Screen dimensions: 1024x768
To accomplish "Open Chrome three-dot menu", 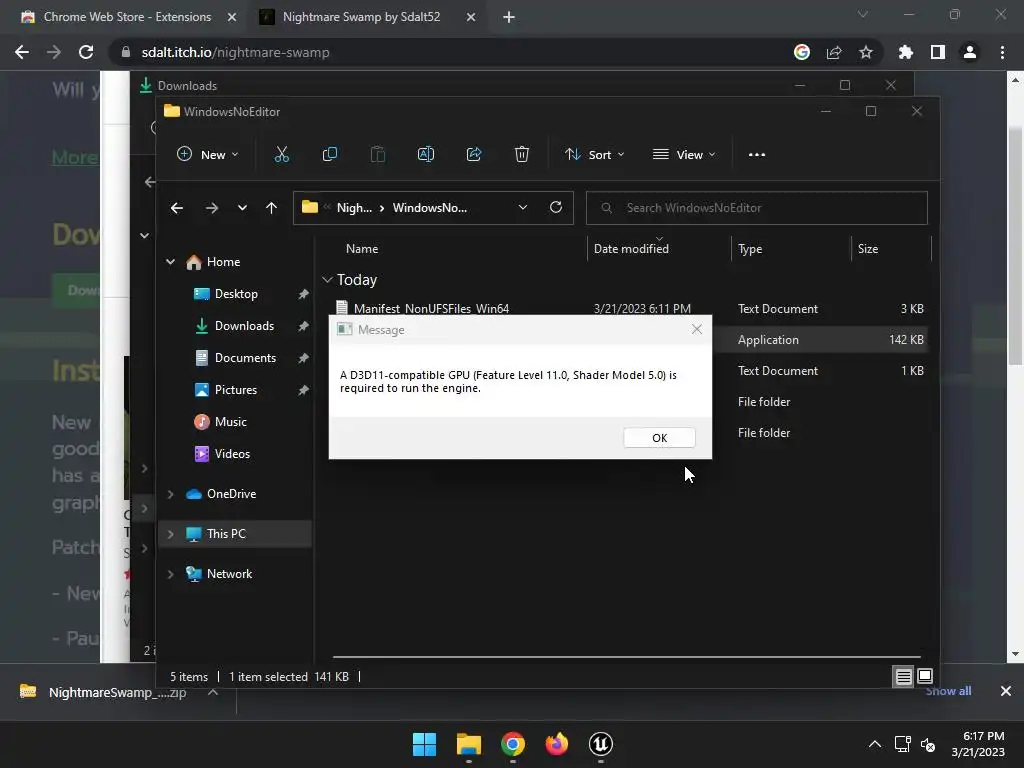I will point(1002,52).
